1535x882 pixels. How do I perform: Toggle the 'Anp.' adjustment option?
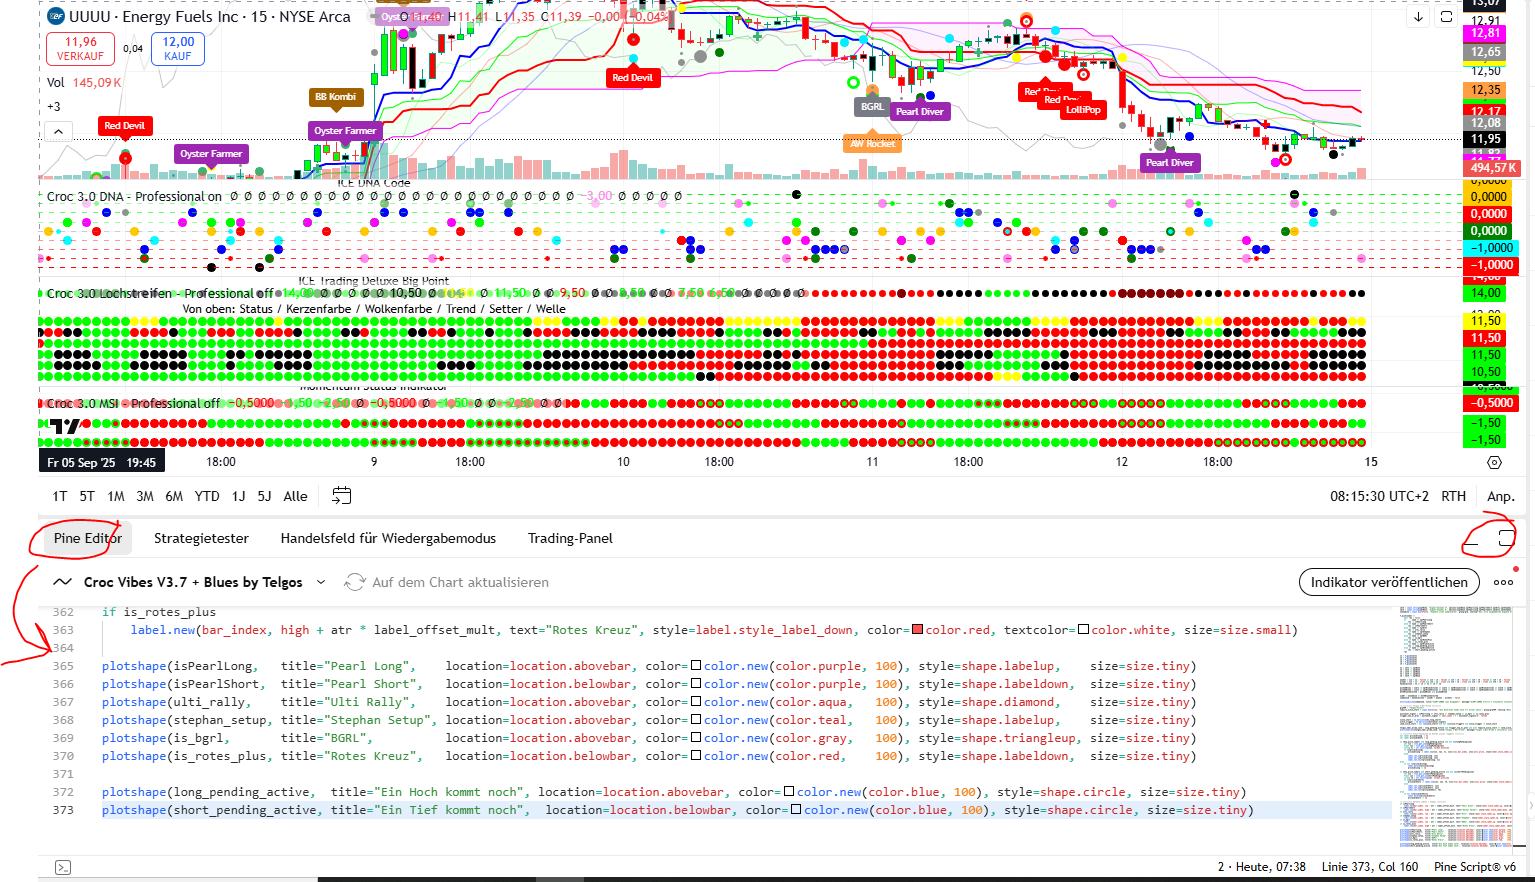[x=1500, y=496]
